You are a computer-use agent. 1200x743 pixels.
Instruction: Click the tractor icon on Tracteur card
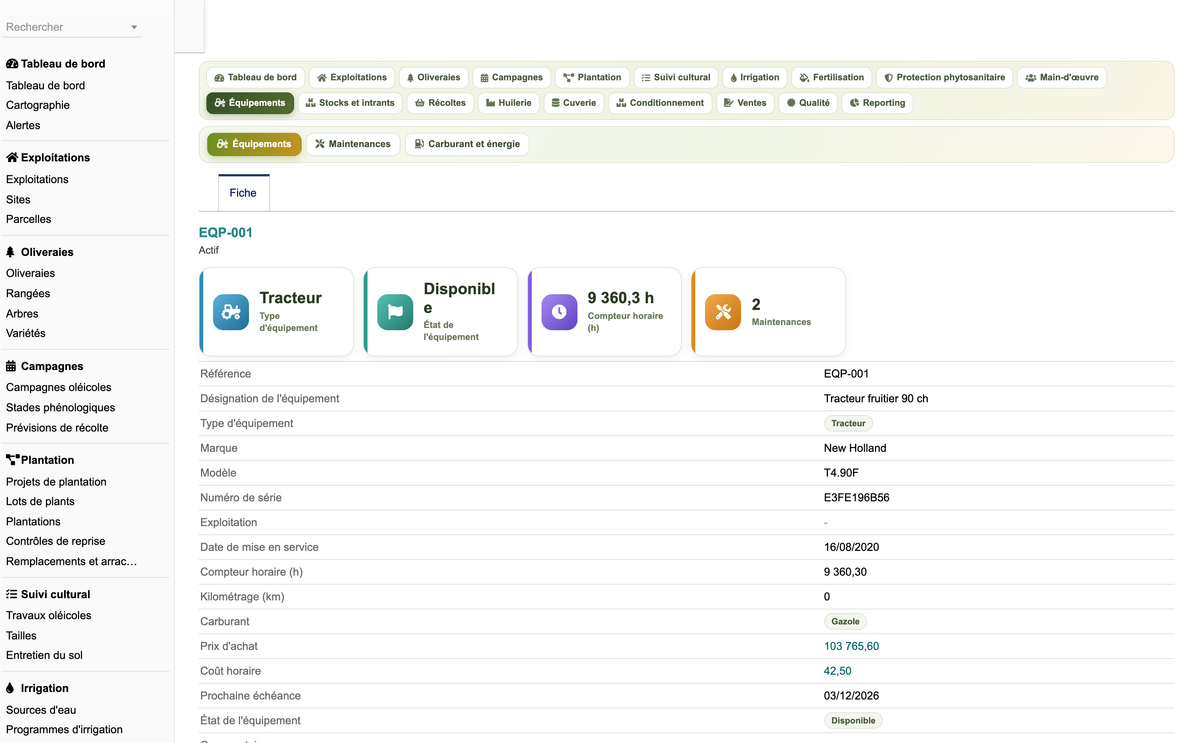(231, 312)
